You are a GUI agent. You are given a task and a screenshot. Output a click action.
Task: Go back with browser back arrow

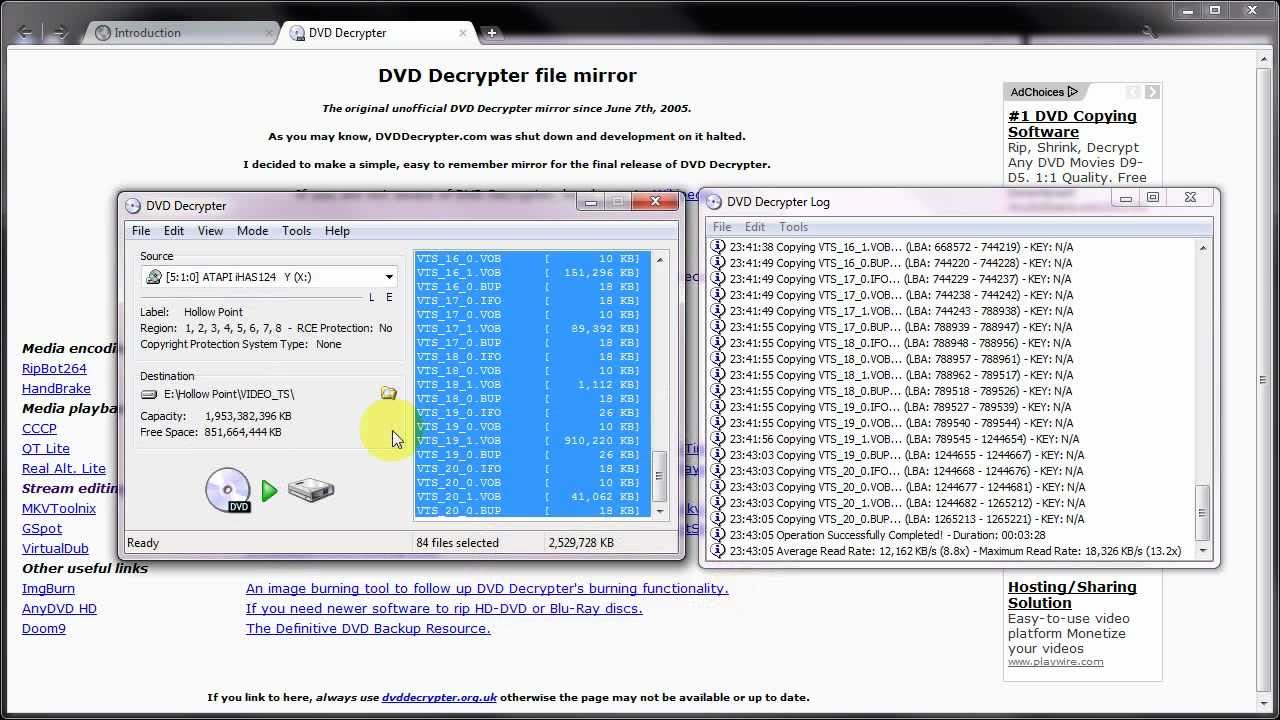coord(26,32)
